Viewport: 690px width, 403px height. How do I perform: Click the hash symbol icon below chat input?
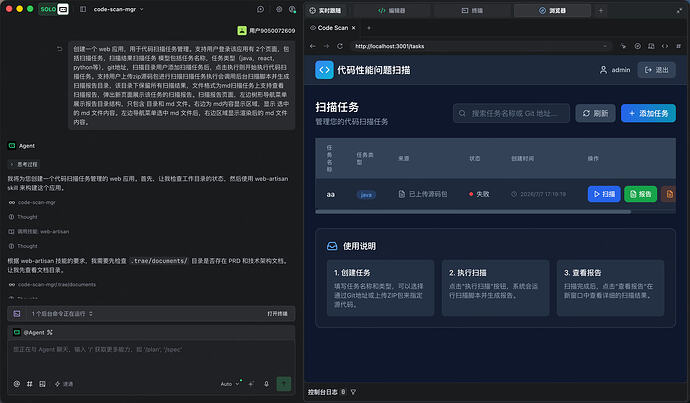tap(29, 384)
